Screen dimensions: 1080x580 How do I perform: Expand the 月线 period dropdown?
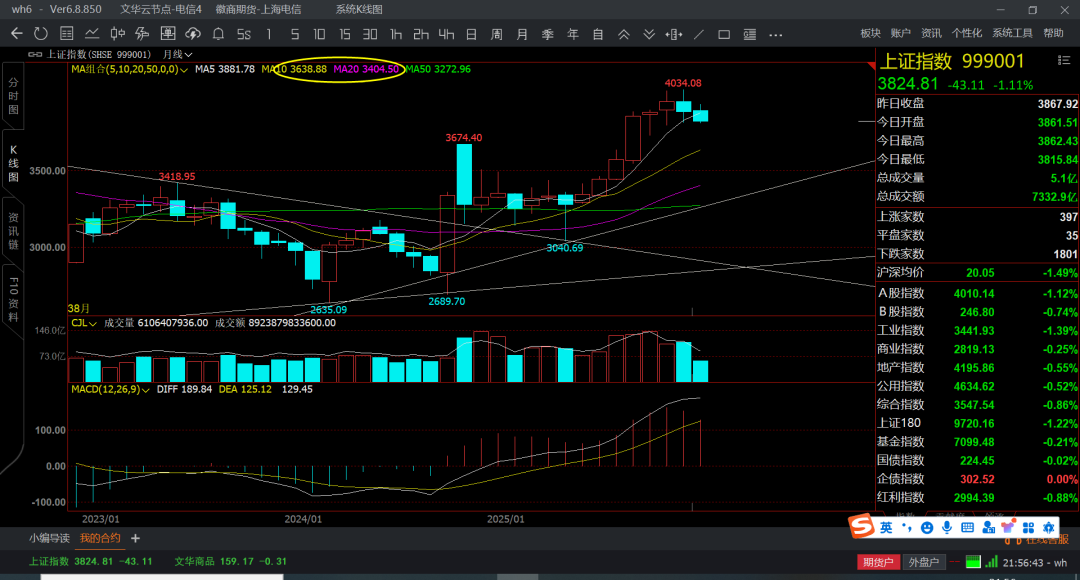[x=177, y=54]
